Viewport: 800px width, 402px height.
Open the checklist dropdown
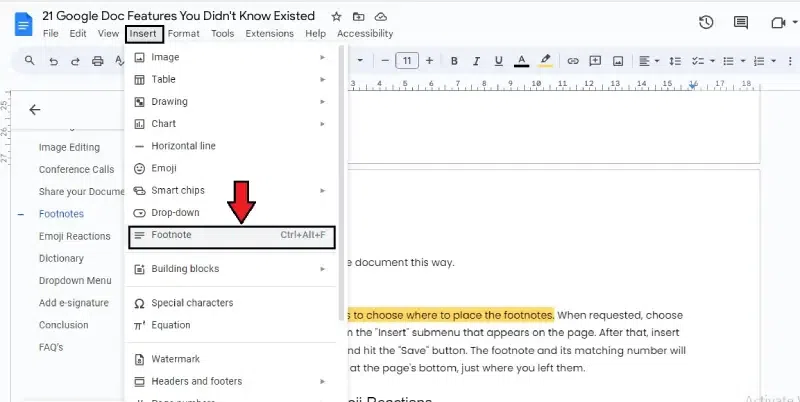(703, 61)
